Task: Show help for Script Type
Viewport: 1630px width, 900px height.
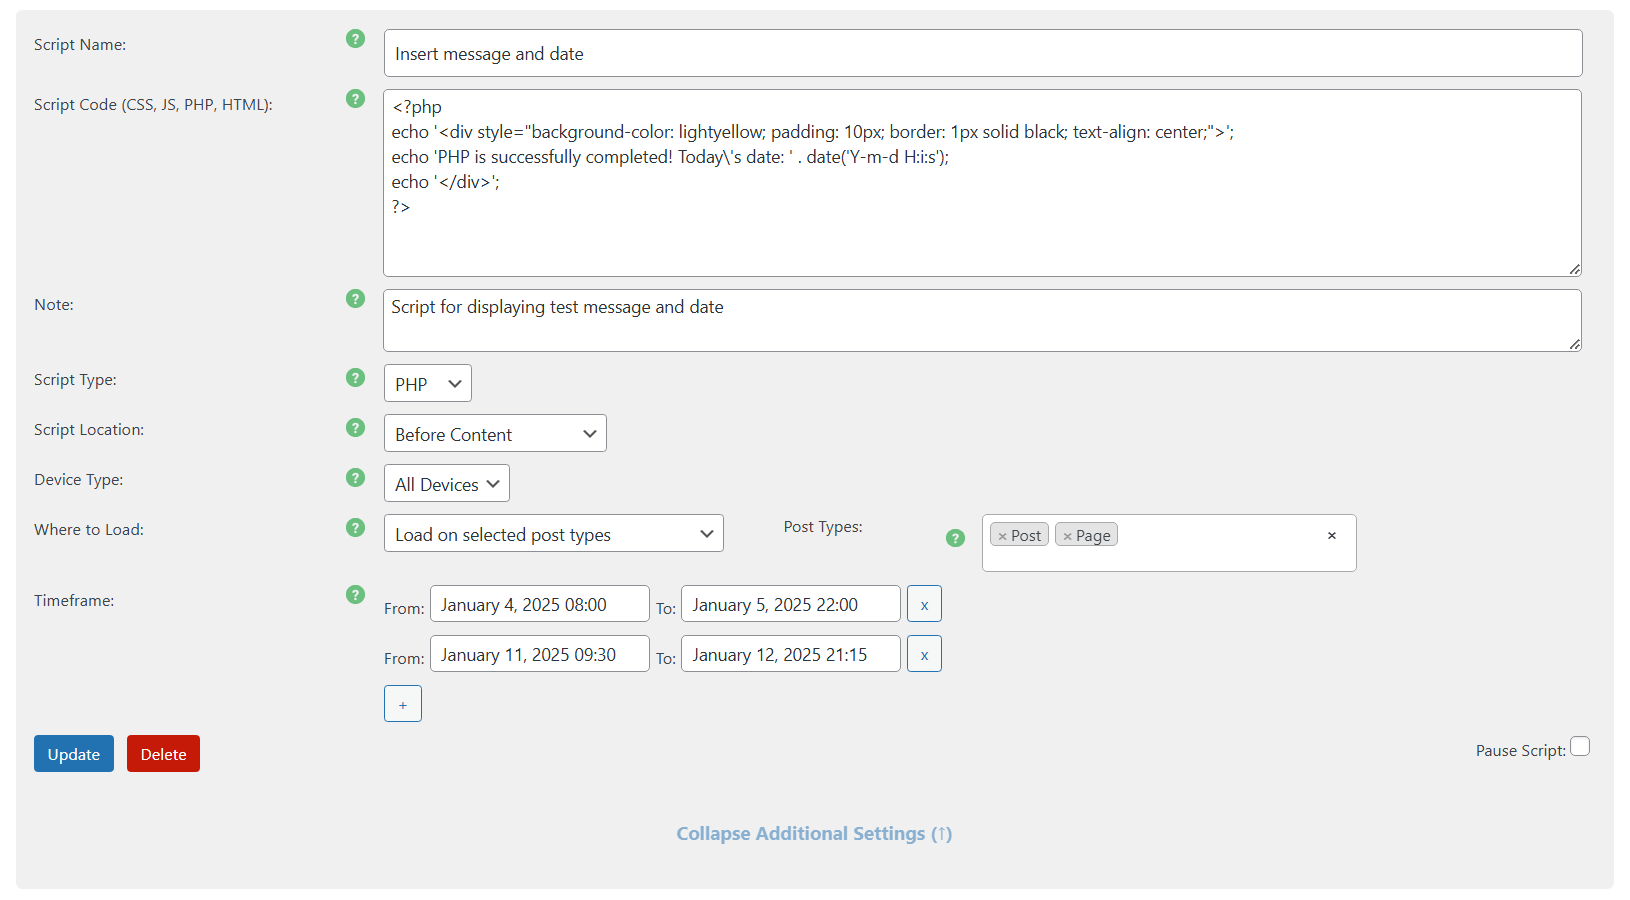Action: coord(355,378)
